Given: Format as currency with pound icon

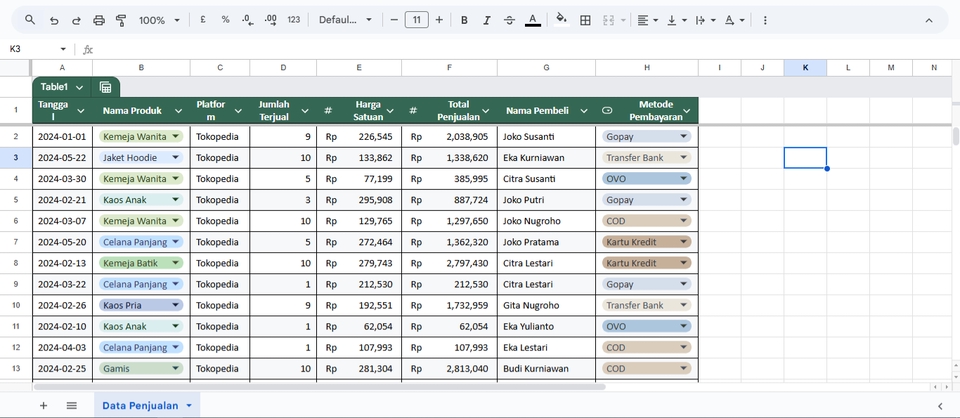Looking at the screenshot, I should (x=203, y=20).
